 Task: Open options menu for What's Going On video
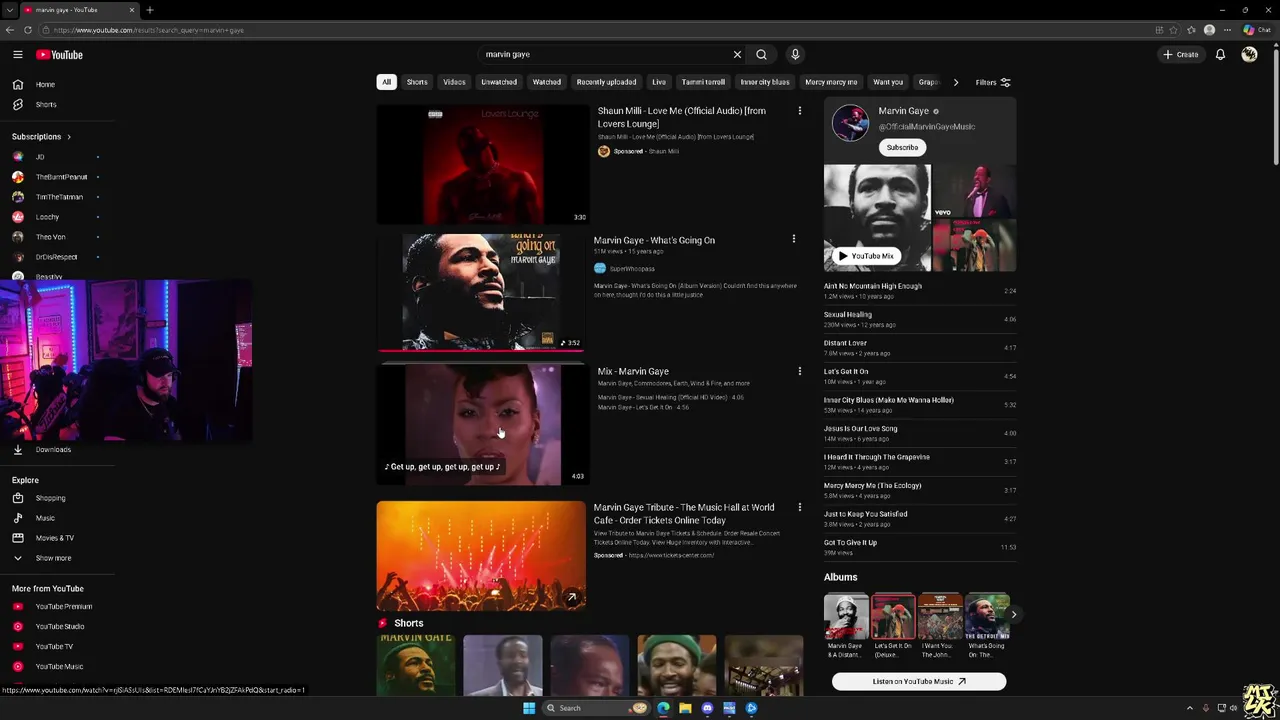(x=794, y=240)
